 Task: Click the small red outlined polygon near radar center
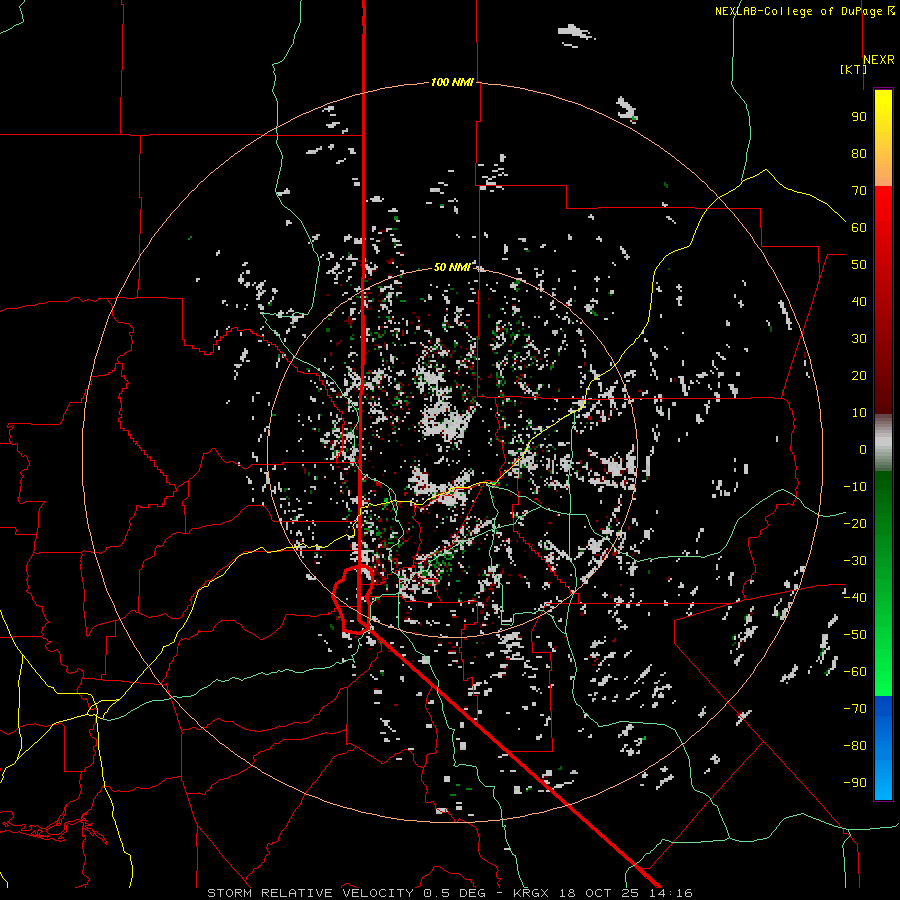click(353, 599)
